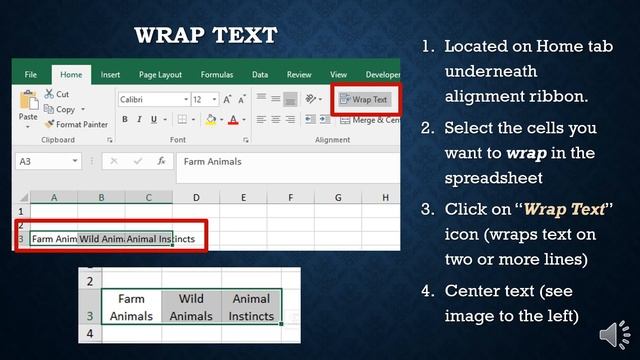The height and width of the screenshot is (360, 640).
Task: Click the Copy icon
Action: [x=49, y=109]
